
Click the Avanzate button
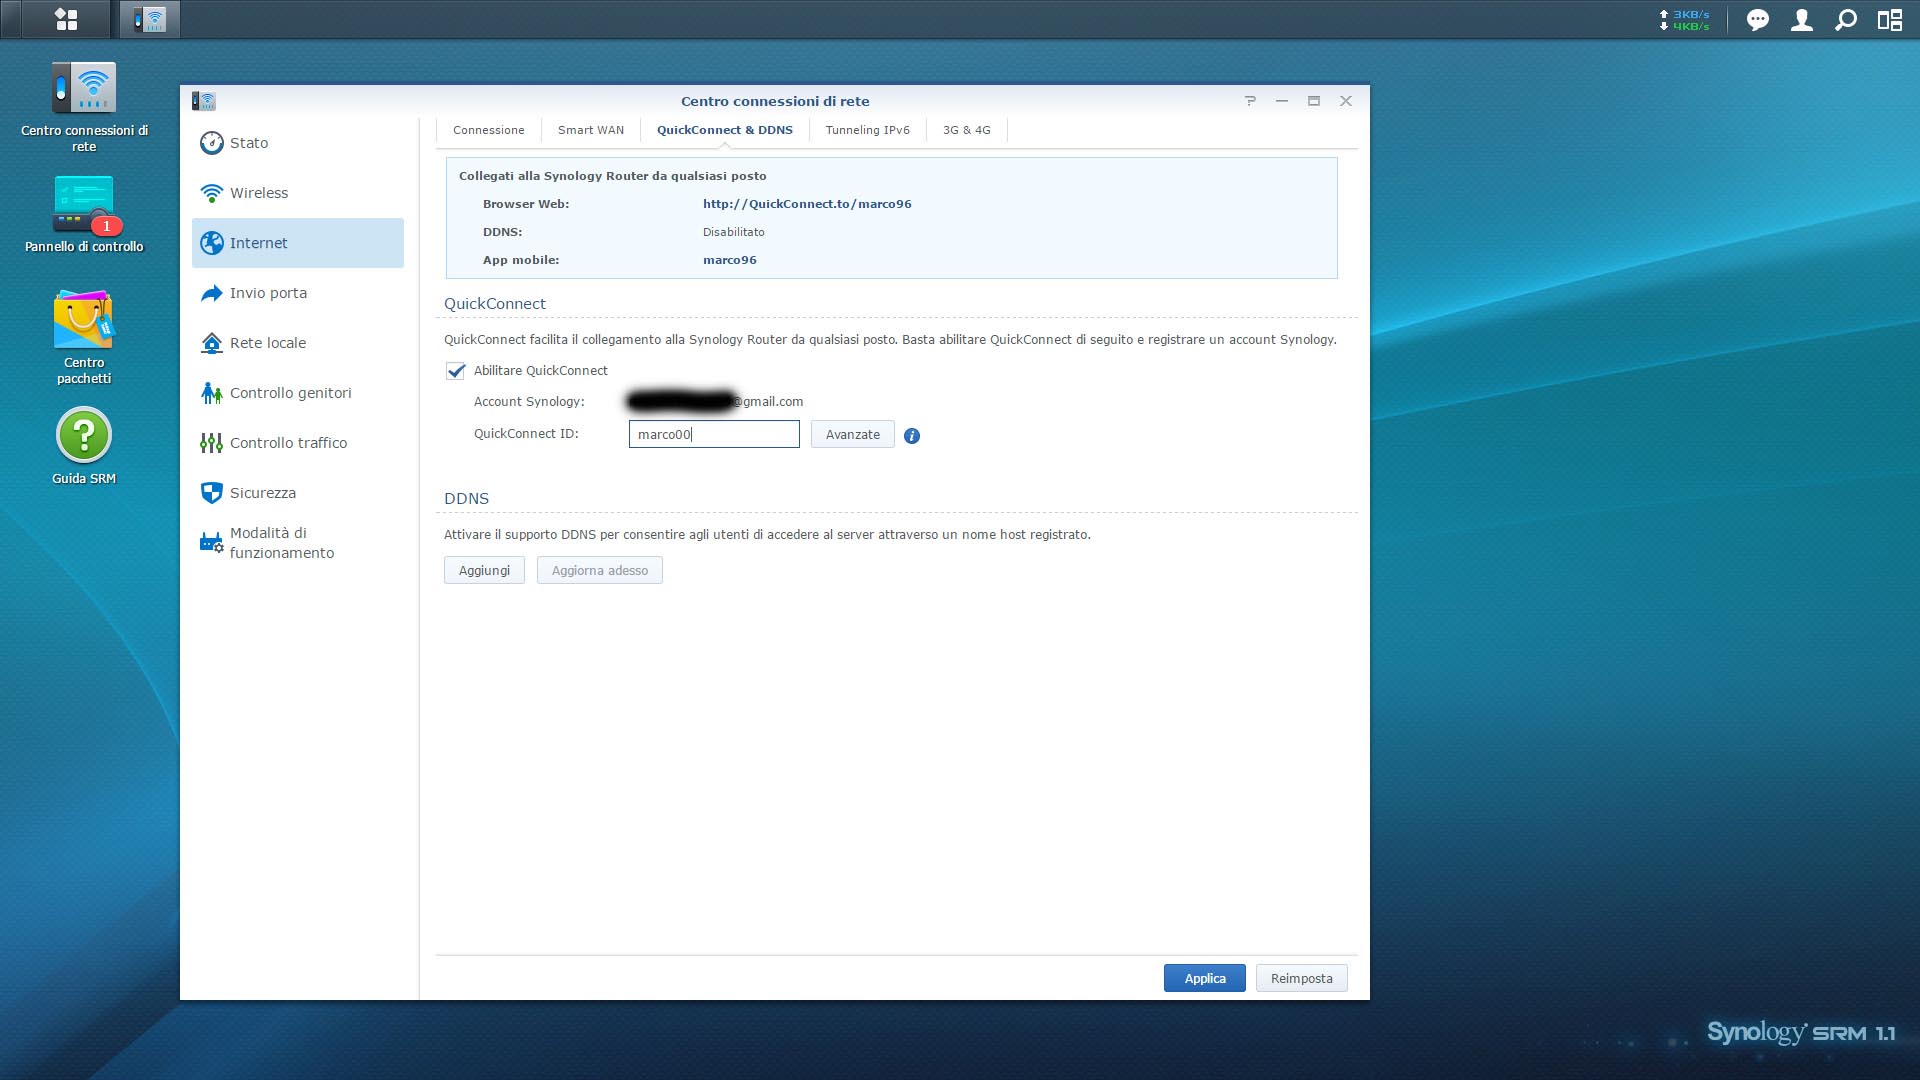pyautogui.click(x=852, y=435)
